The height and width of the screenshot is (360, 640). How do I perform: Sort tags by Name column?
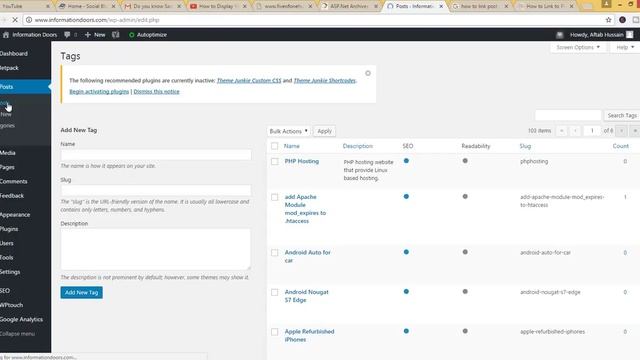point(291,146)
